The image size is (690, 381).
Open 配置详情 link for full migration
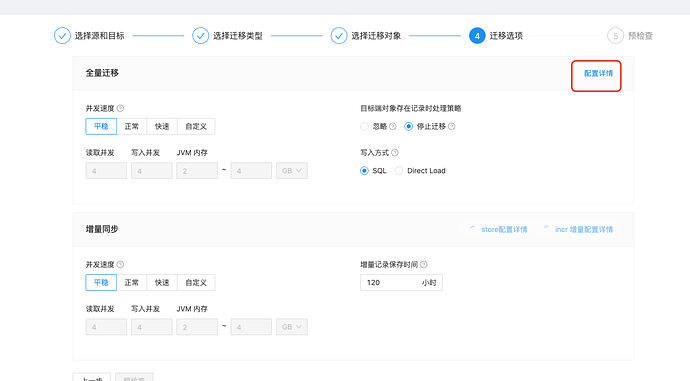tap(598, 73)
